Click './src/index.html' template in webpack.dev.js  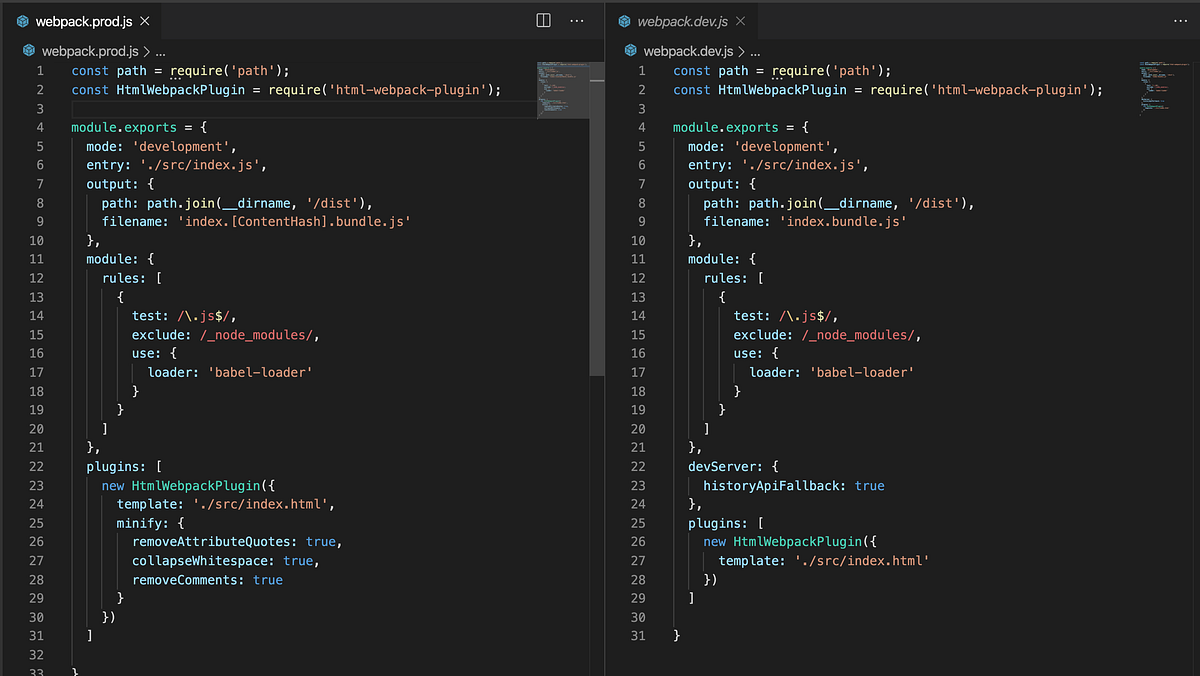coord(862,560)
